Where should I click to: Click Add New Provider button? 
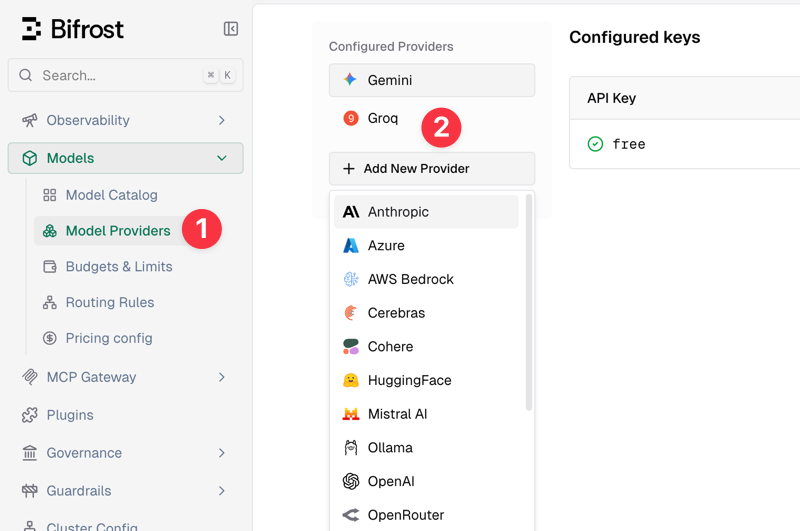click(x=432, y=168)
